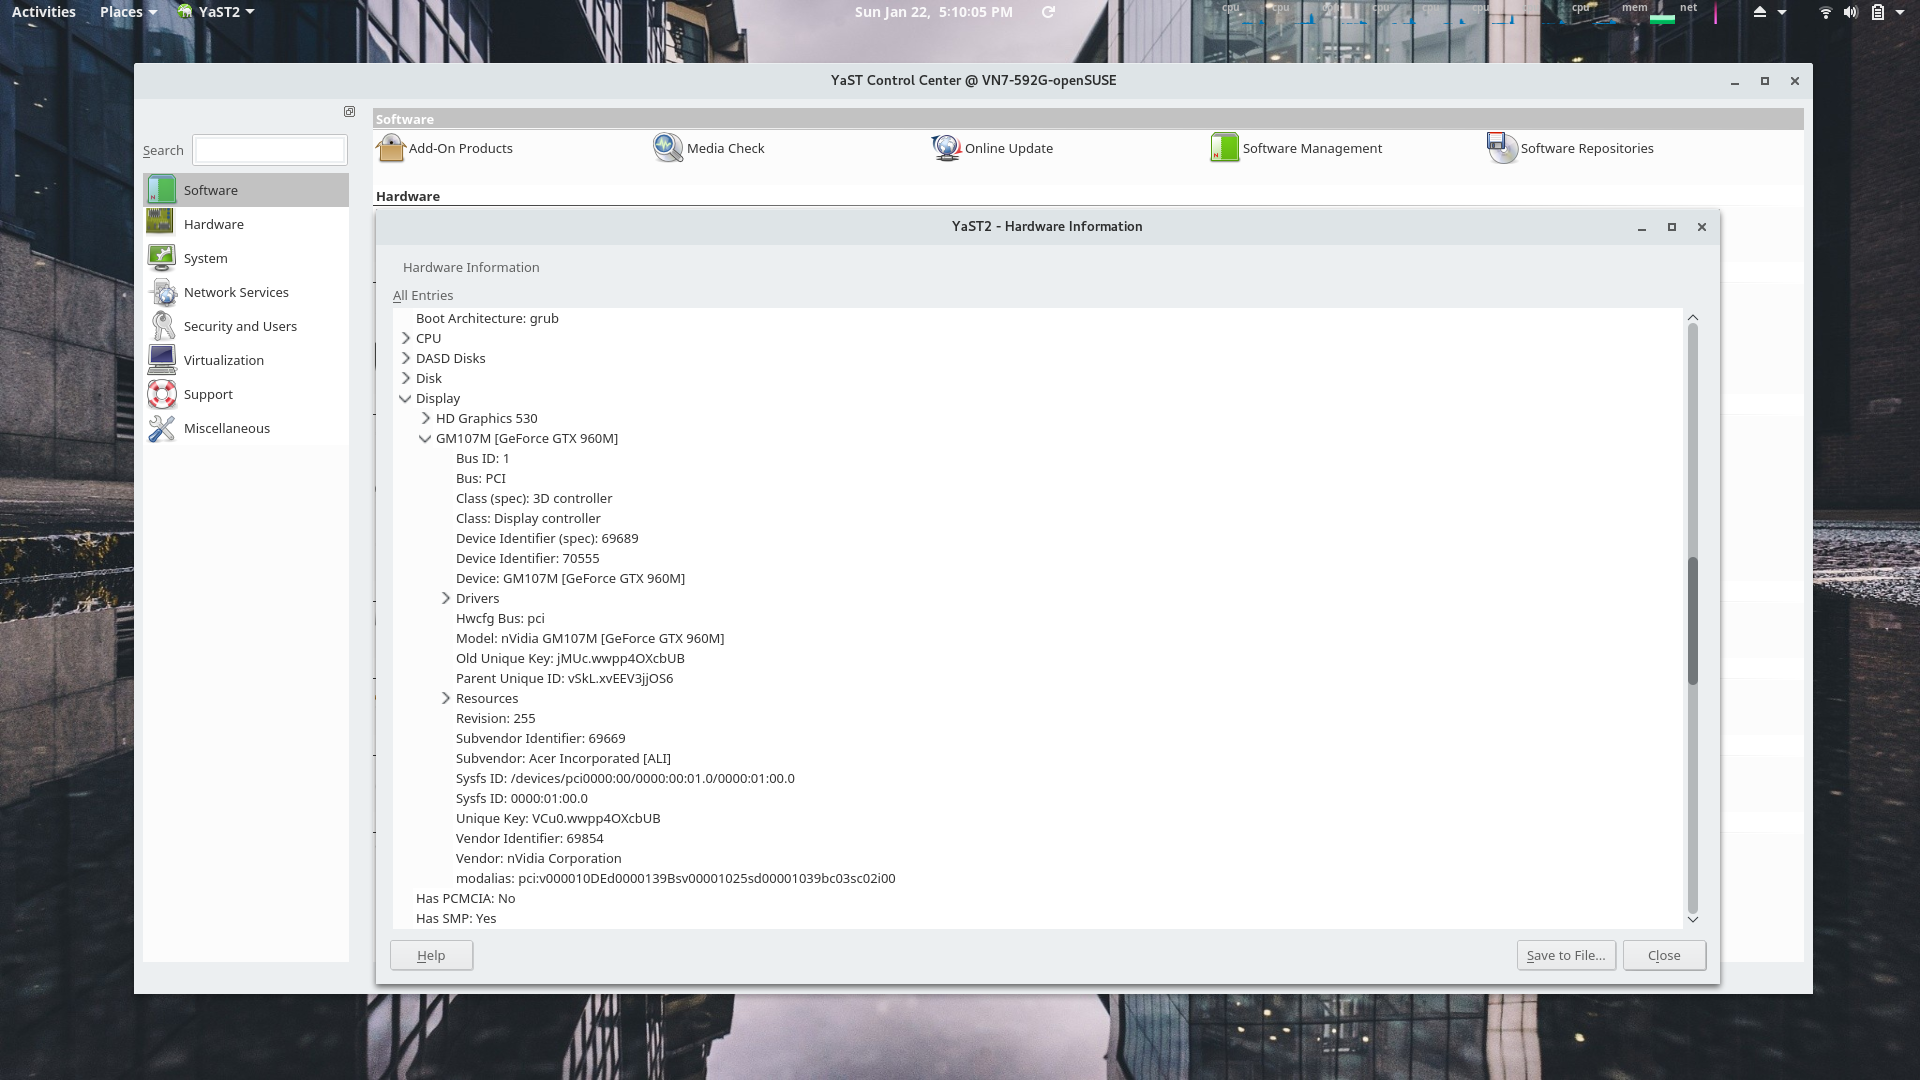The height and width of the screenshot is (1080, 1920).
Task: Select Software category icon in sidebar
Action: point(161,190)
